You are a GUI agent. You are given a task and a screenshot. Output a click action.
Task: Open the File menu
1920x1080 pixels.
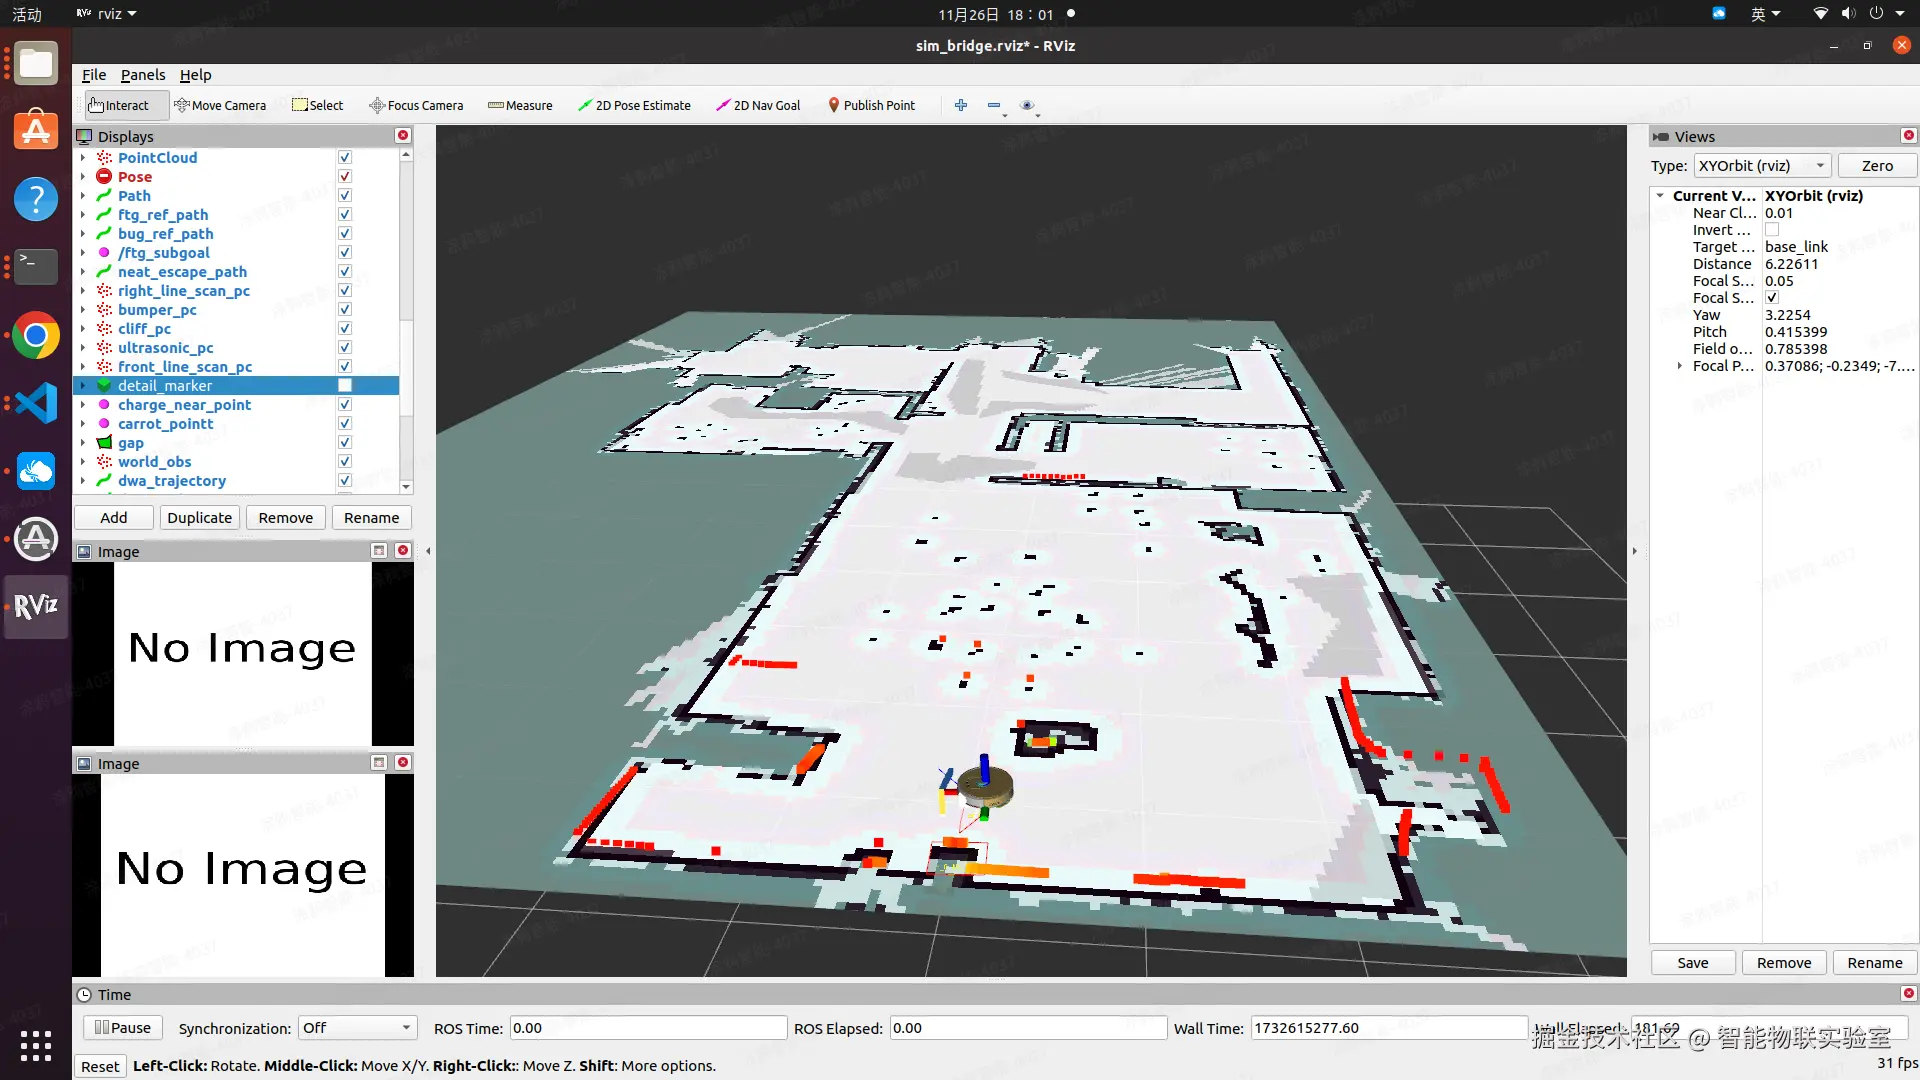coord(94,75)
